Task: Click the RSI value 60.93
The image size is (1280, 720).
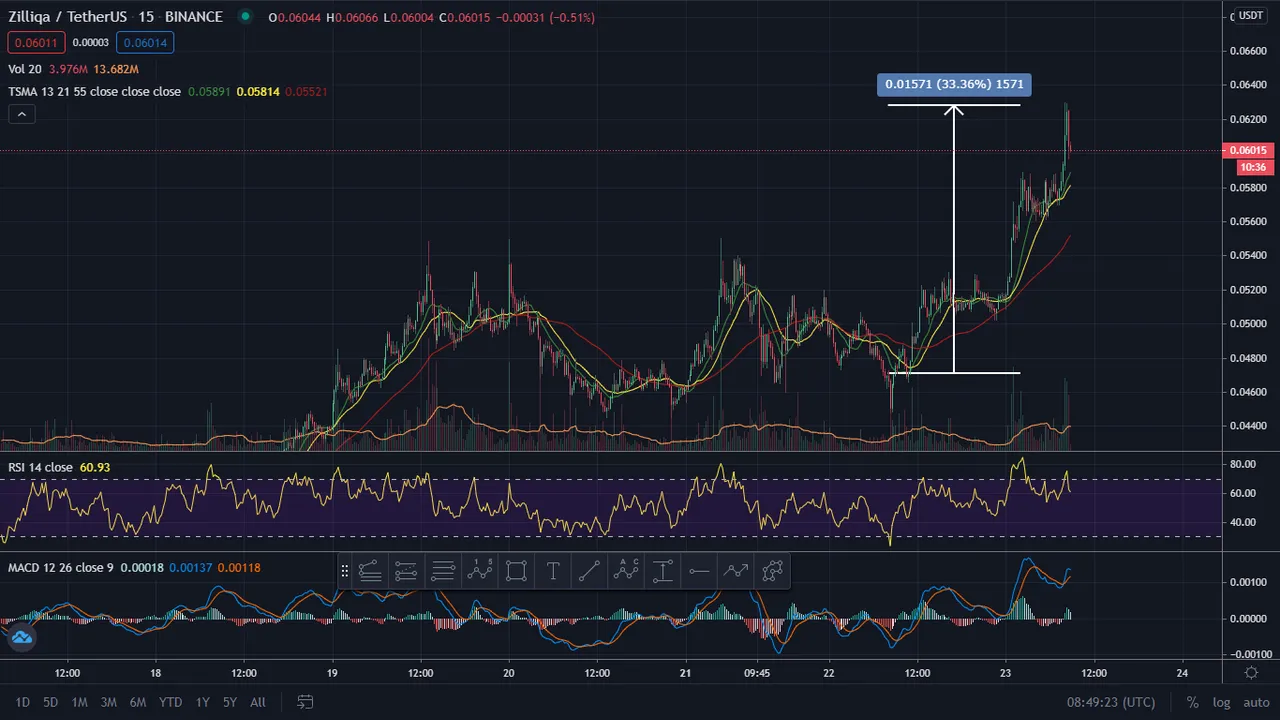Action: pyautogui.click(x=95, y=467)
